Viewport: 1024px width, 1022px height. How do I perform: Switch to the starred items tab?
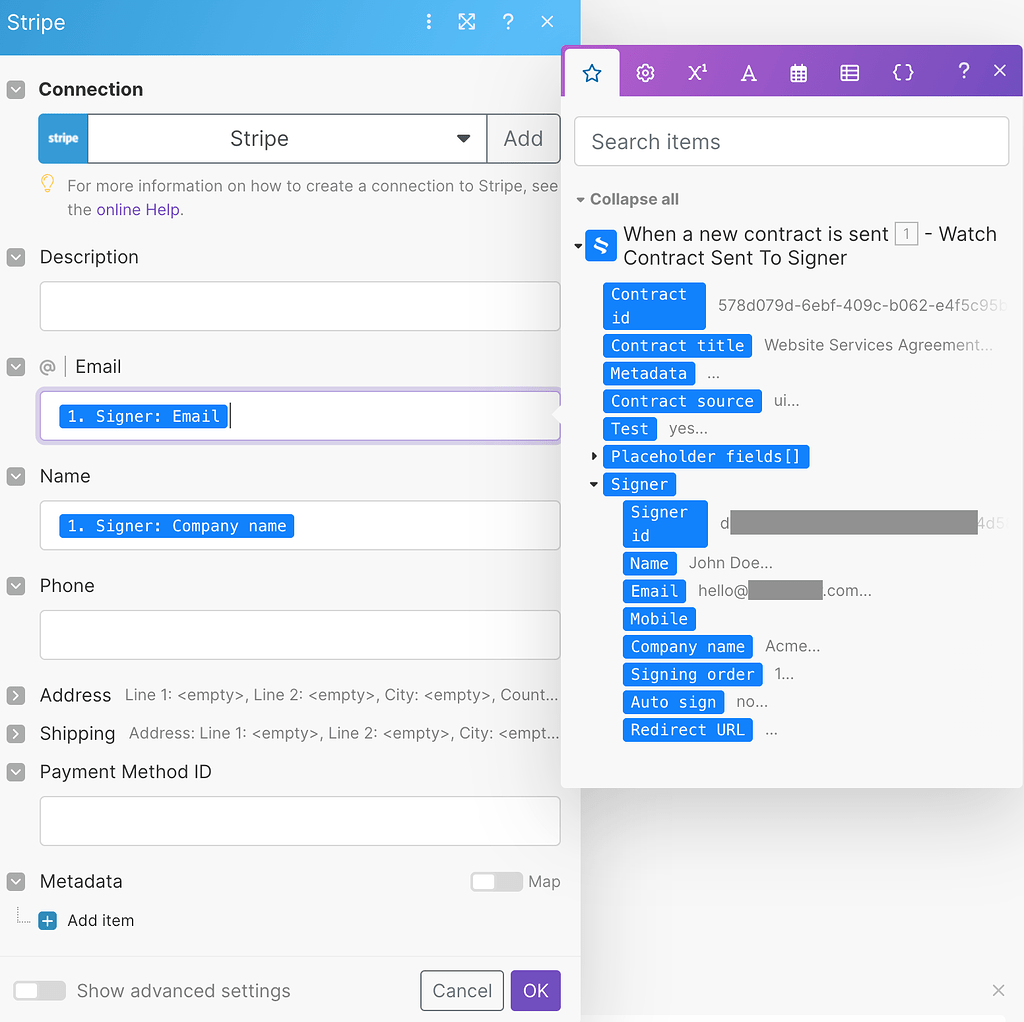point(592,72)
